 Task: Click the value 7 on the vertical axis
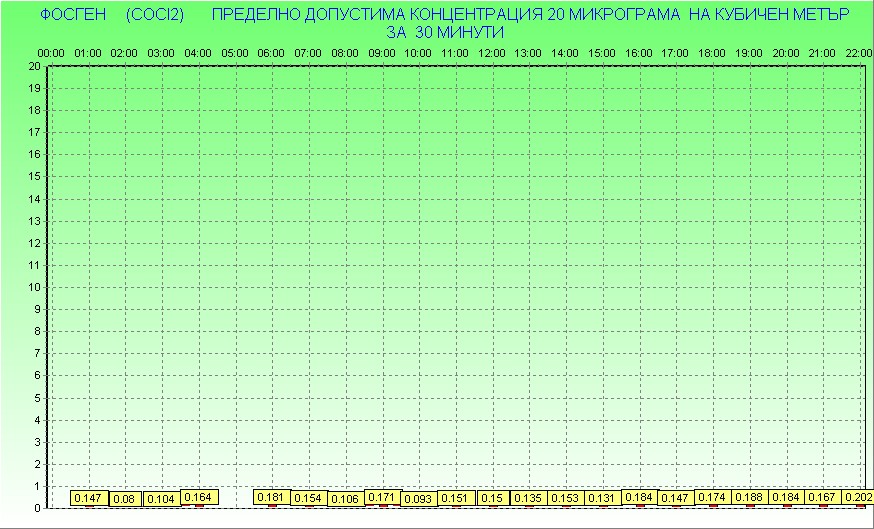[38, 353]
